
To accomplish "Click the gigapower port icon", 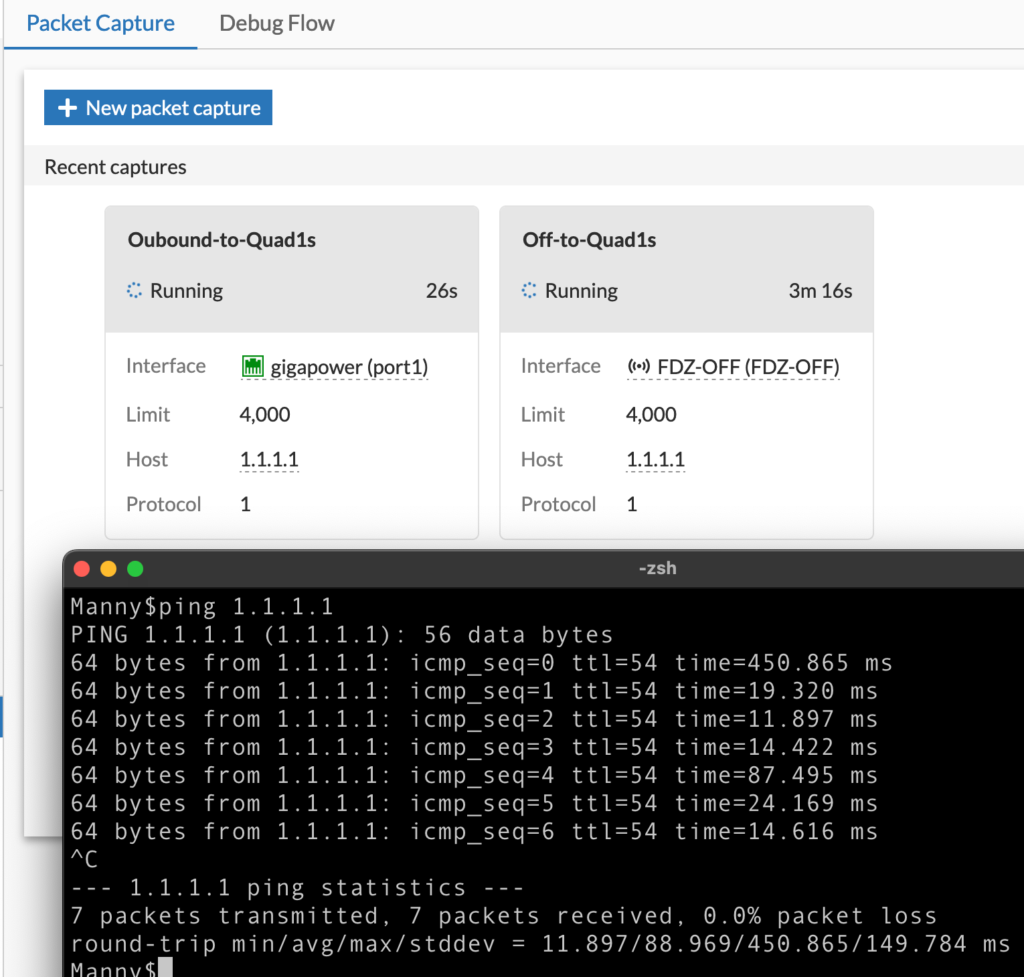I will coord(253,366).
